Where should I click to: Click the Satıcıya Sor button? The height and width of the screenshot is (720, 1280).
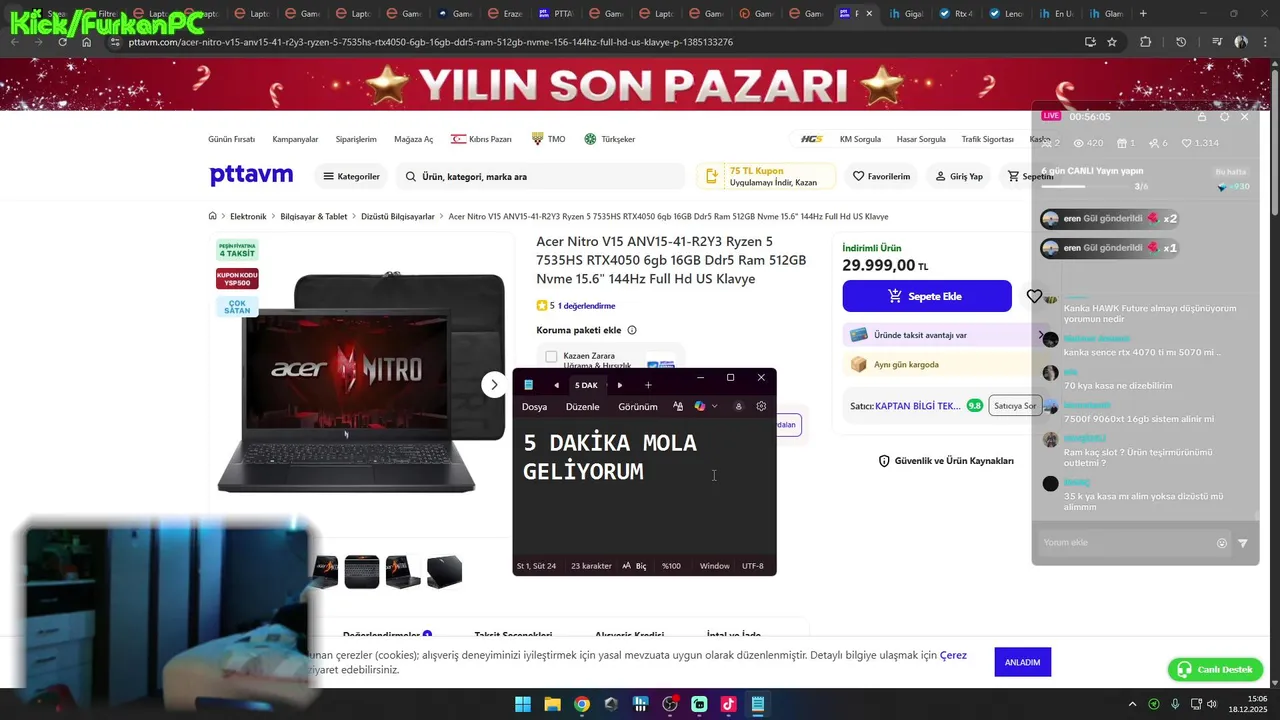click(1015, 406)
